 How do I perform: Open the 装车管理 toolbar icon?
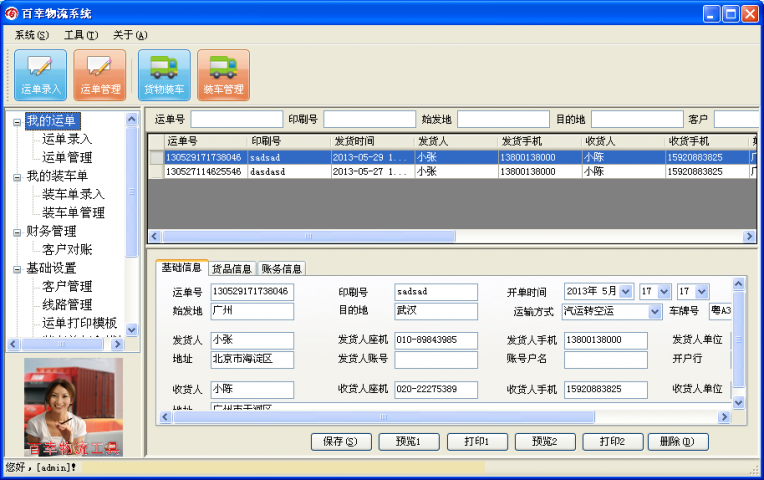(223, 75)
